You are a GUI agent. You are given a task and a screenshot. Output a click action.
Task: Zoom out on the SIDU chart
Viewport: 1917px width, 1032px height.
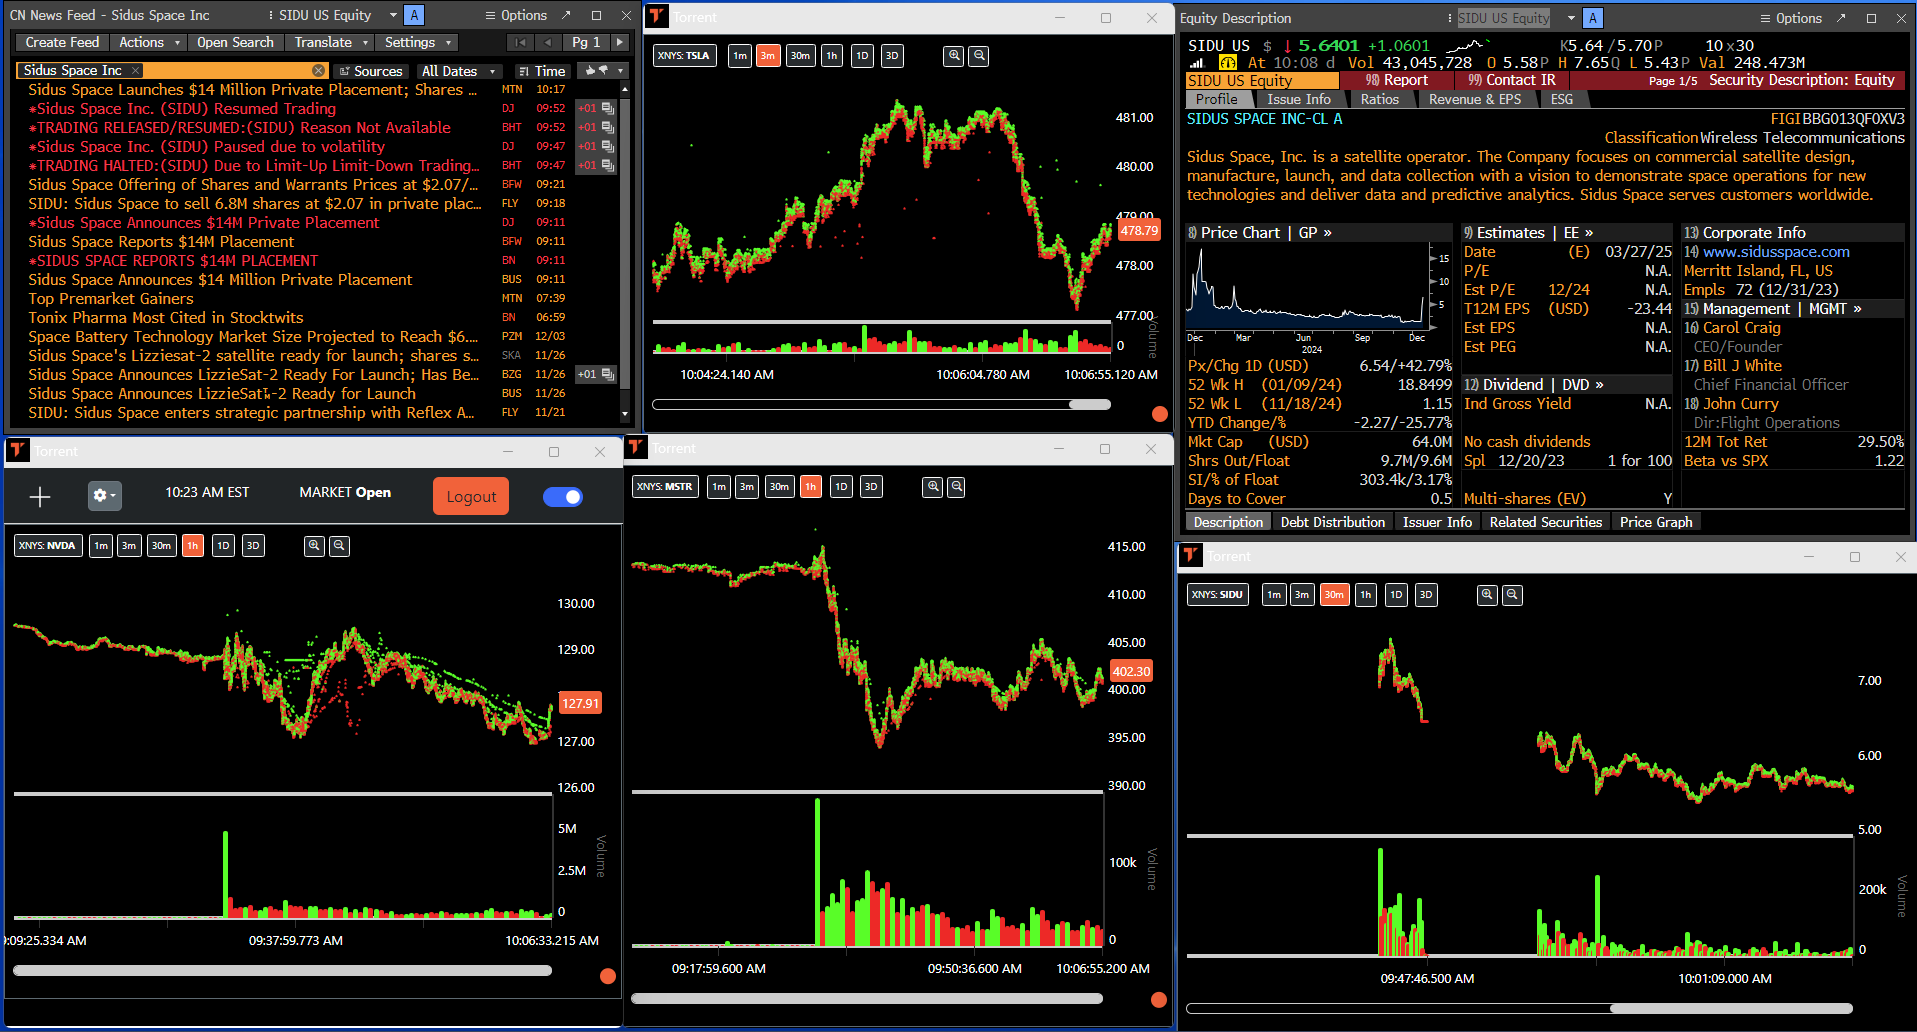click(x=1512, y=594)
